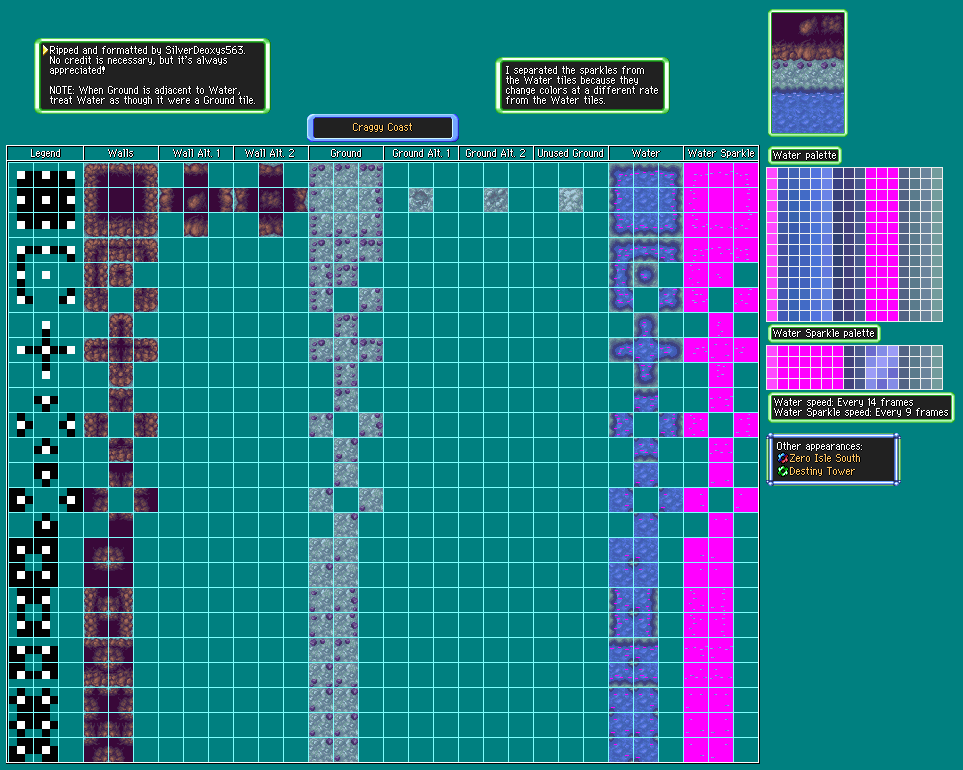Open the Destiny Tower link
This screenshot has height=770, width=963.
822,471
